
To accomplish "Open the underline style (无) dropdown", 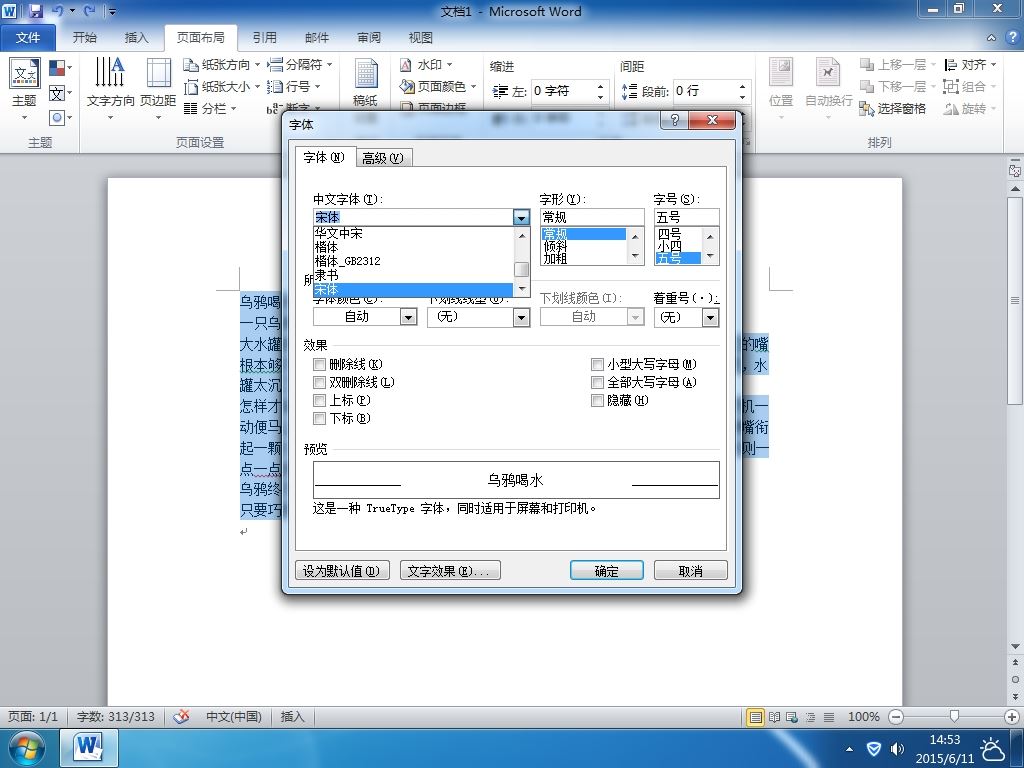I will pyautogui.click(x=521, y=317).
